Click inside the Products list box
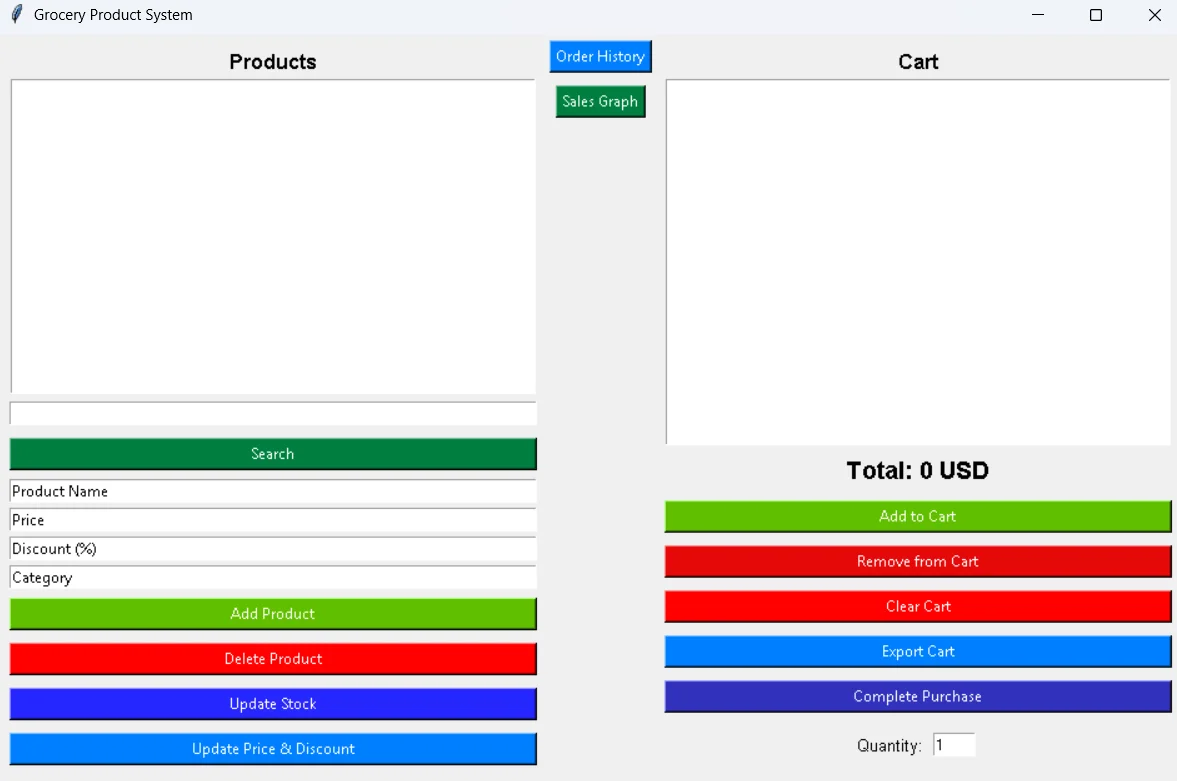Image resolution: width=1177 pixels, height=781 pixels. [x=273, y=236]
